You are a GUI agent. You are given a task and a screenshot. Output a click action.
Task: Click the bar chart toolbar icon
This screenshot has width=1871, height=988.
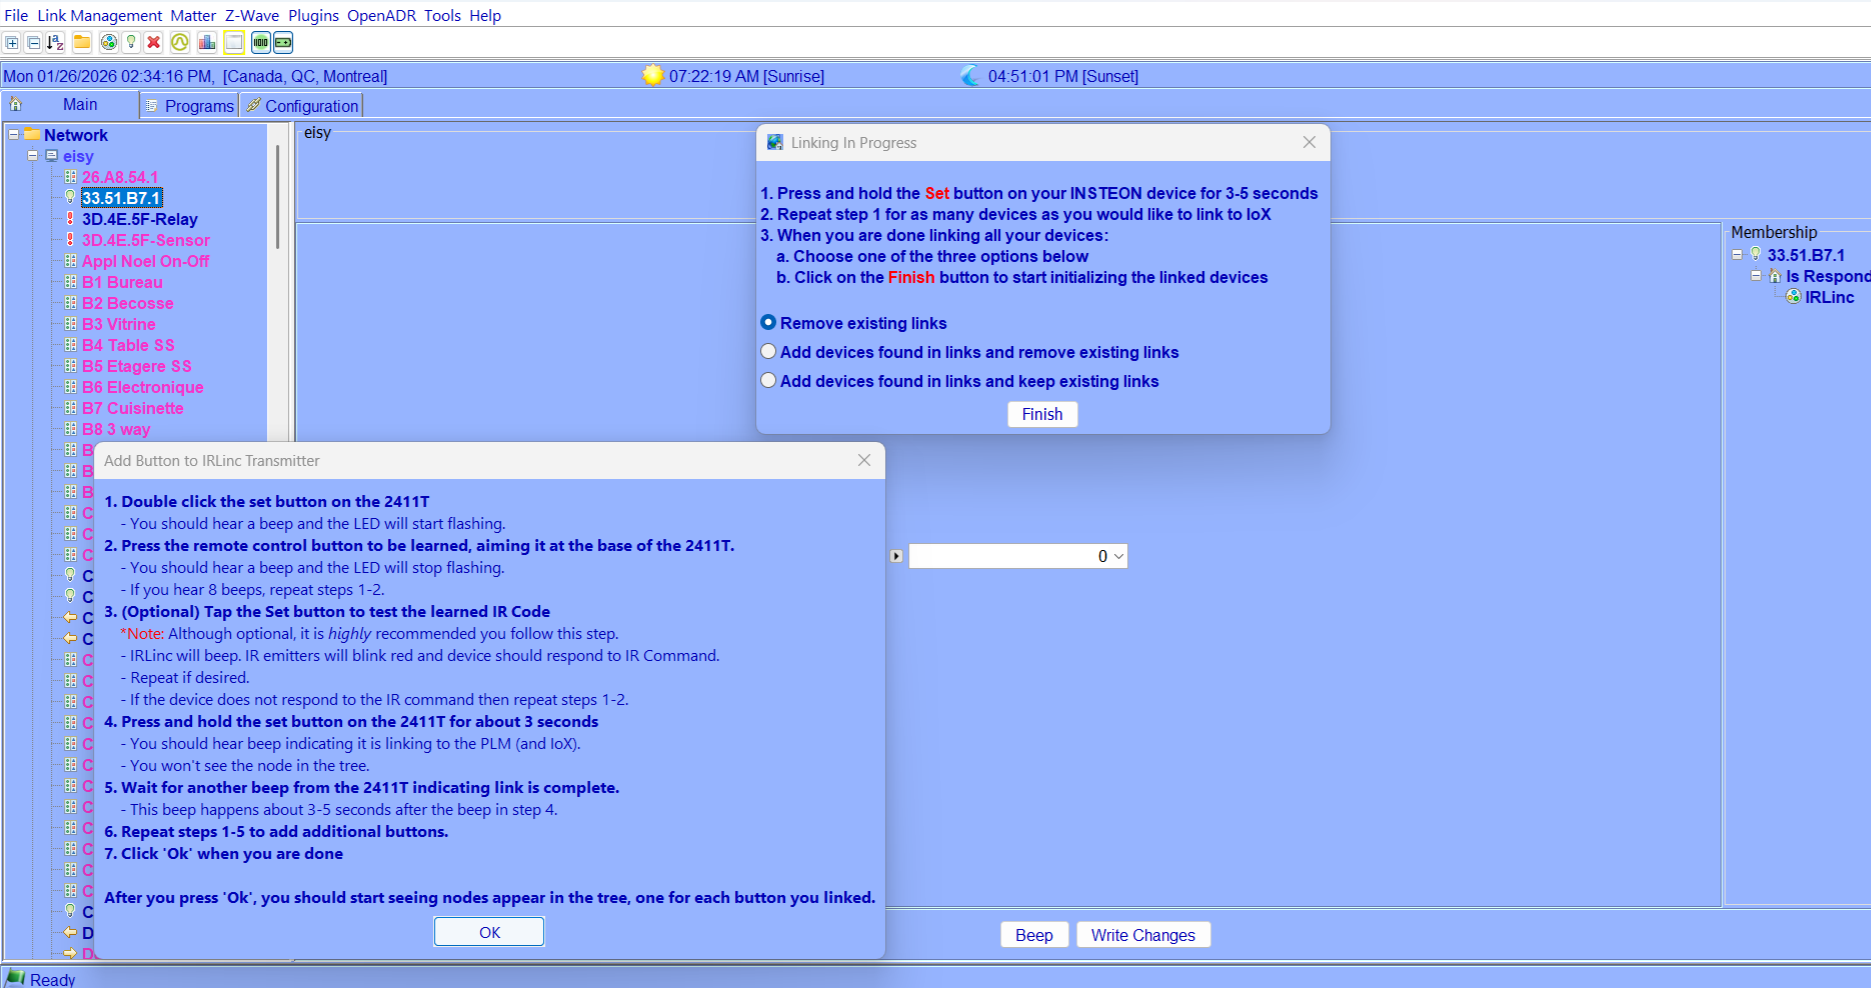tap(207, 42)
